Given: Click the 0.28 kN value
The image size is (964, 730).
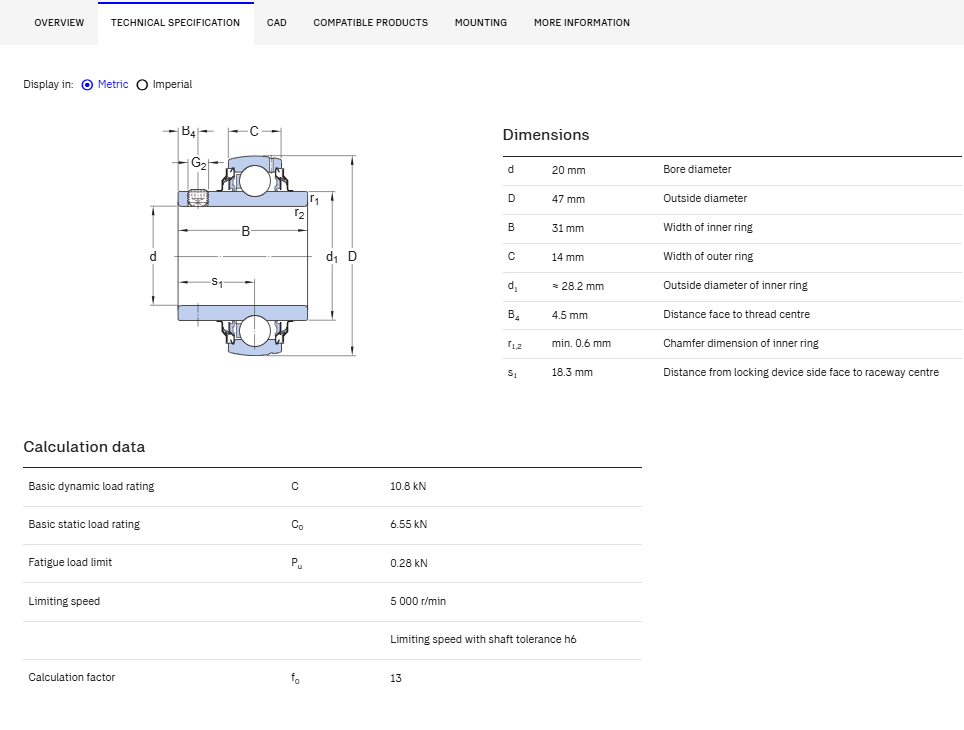Looking at the screenshot, I should [408, 563].
